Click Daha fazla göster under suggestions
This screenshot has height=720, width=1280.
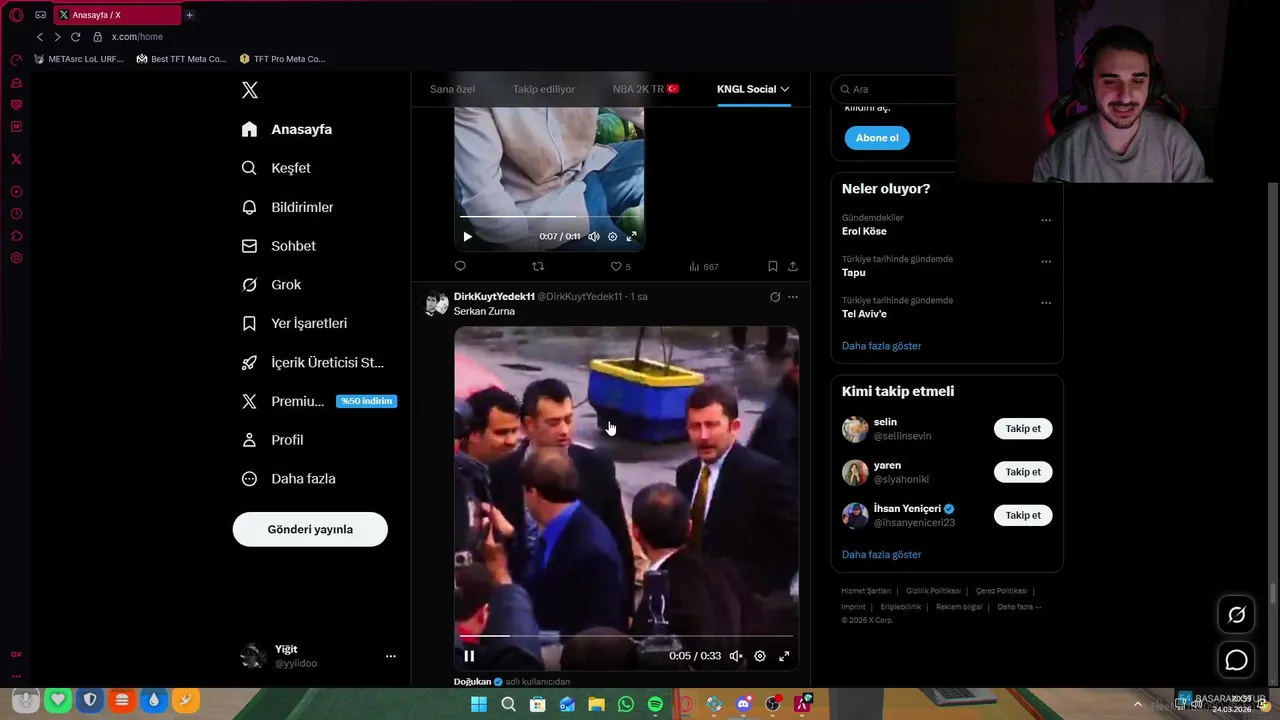point(881,554)
